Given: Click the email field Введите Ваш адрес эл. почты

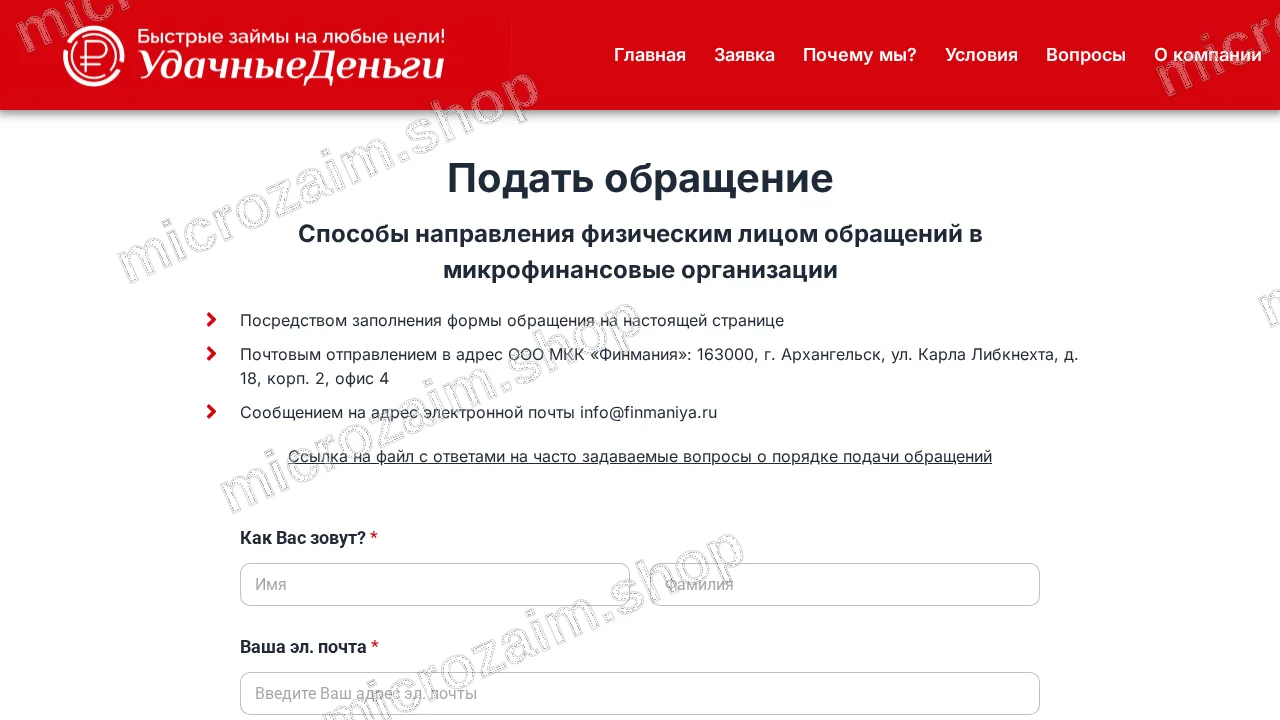Looking at the screenshot, I should tap(640, 693).
